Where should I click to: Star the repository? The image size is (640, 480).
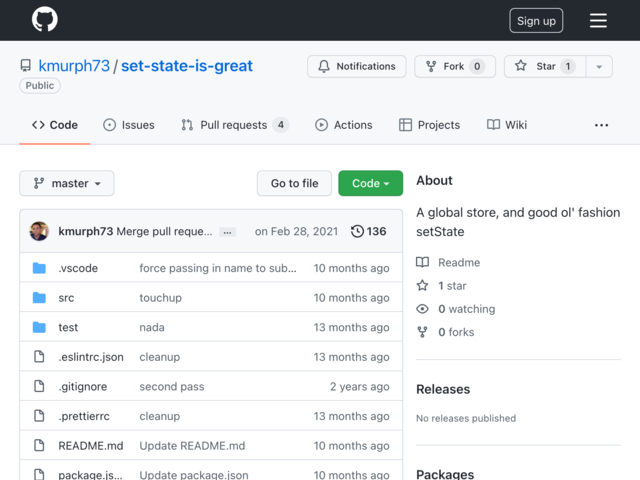(x=545, y=66)
